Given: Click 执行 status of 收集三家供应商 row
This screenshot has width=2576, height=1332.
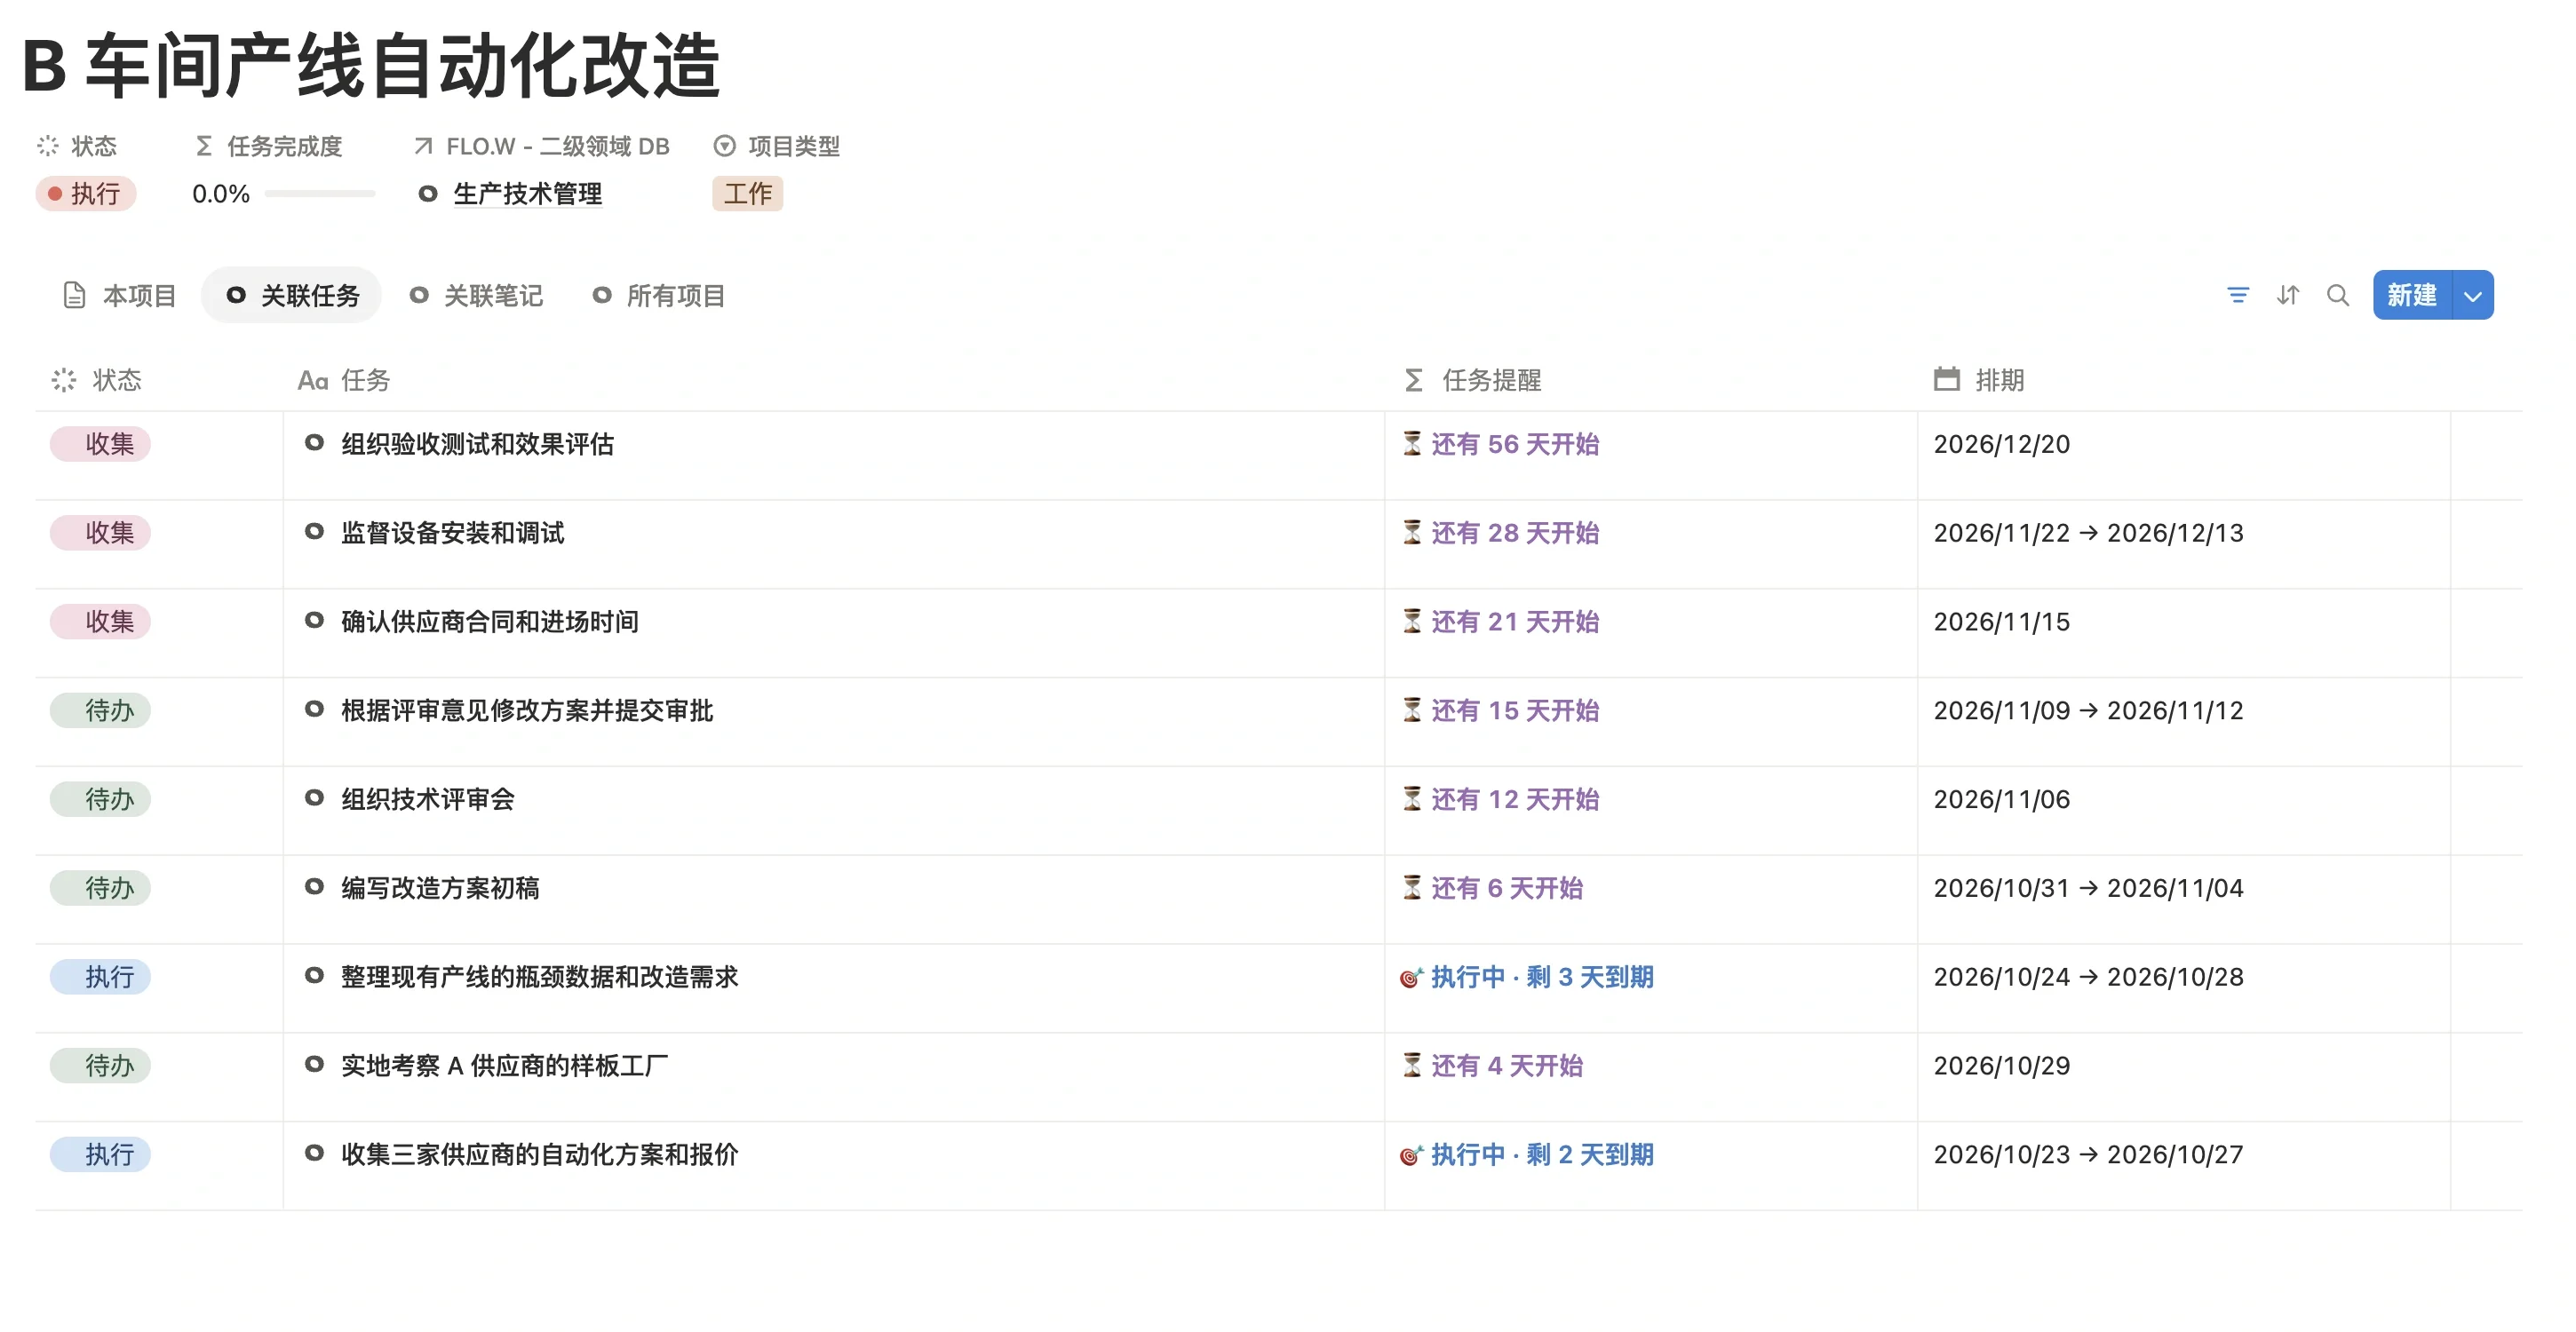Looking at the screenshot, I should (x=100, y=1154).
